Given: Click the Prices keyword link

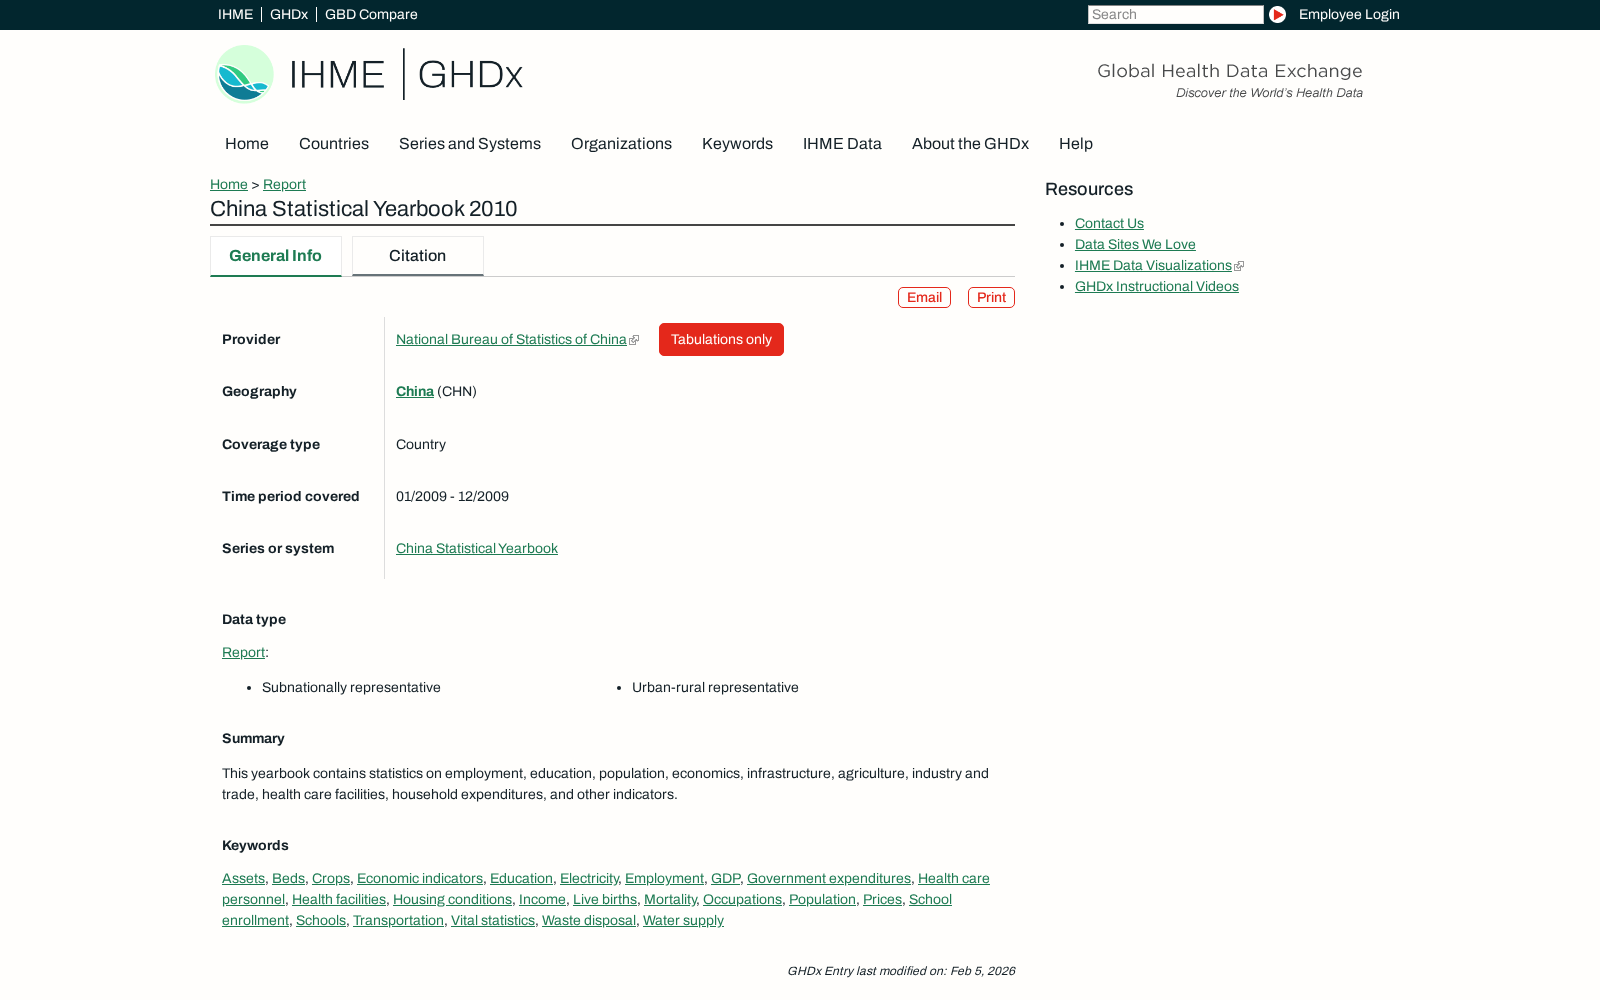Looking at the screenshot, I should pos(882,899).
